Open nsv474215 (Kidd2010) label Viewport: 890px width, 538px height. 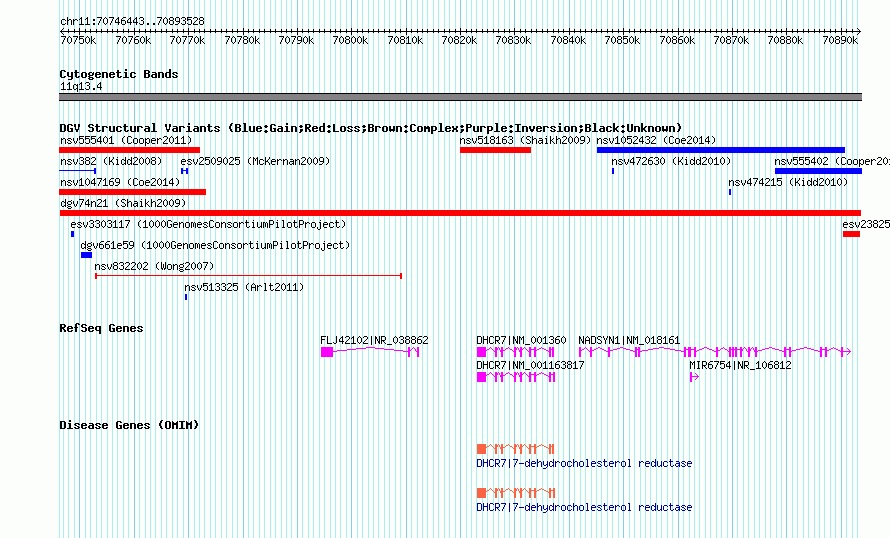pos(788,182)
